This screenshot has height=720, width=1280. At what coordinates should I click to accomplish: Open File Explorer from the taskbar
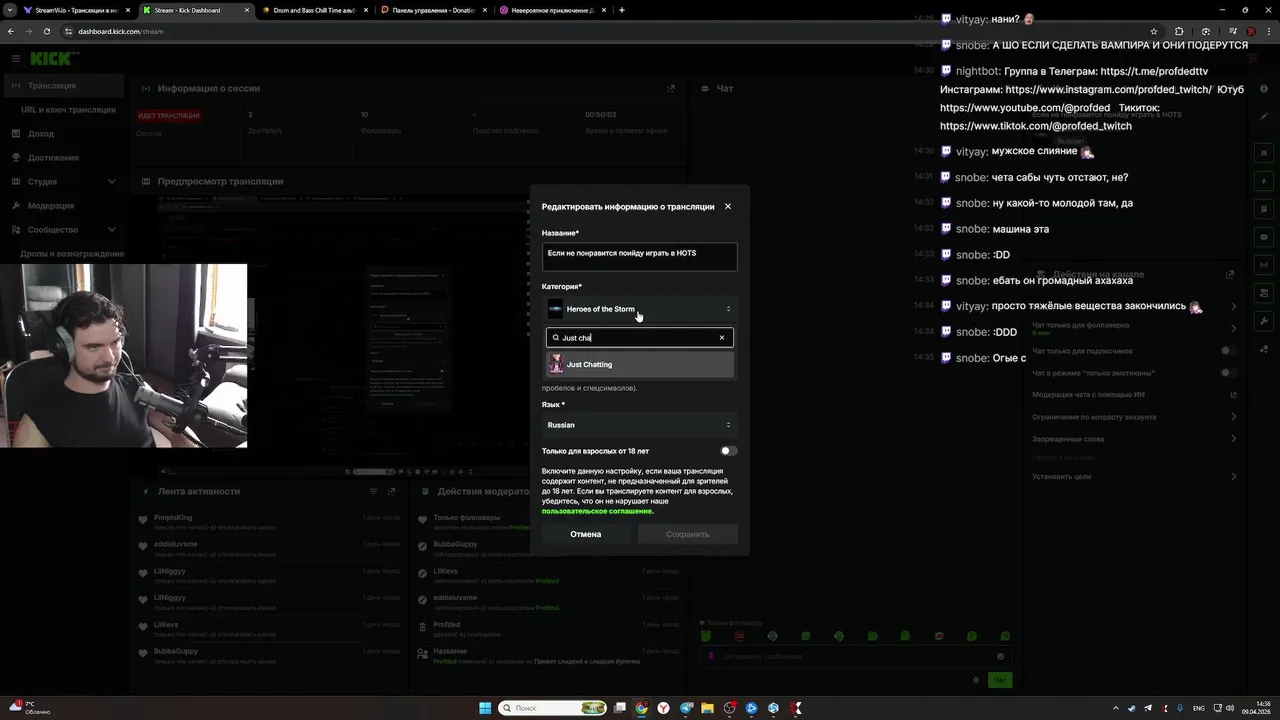pyautogui.click(x=707, y=708)
